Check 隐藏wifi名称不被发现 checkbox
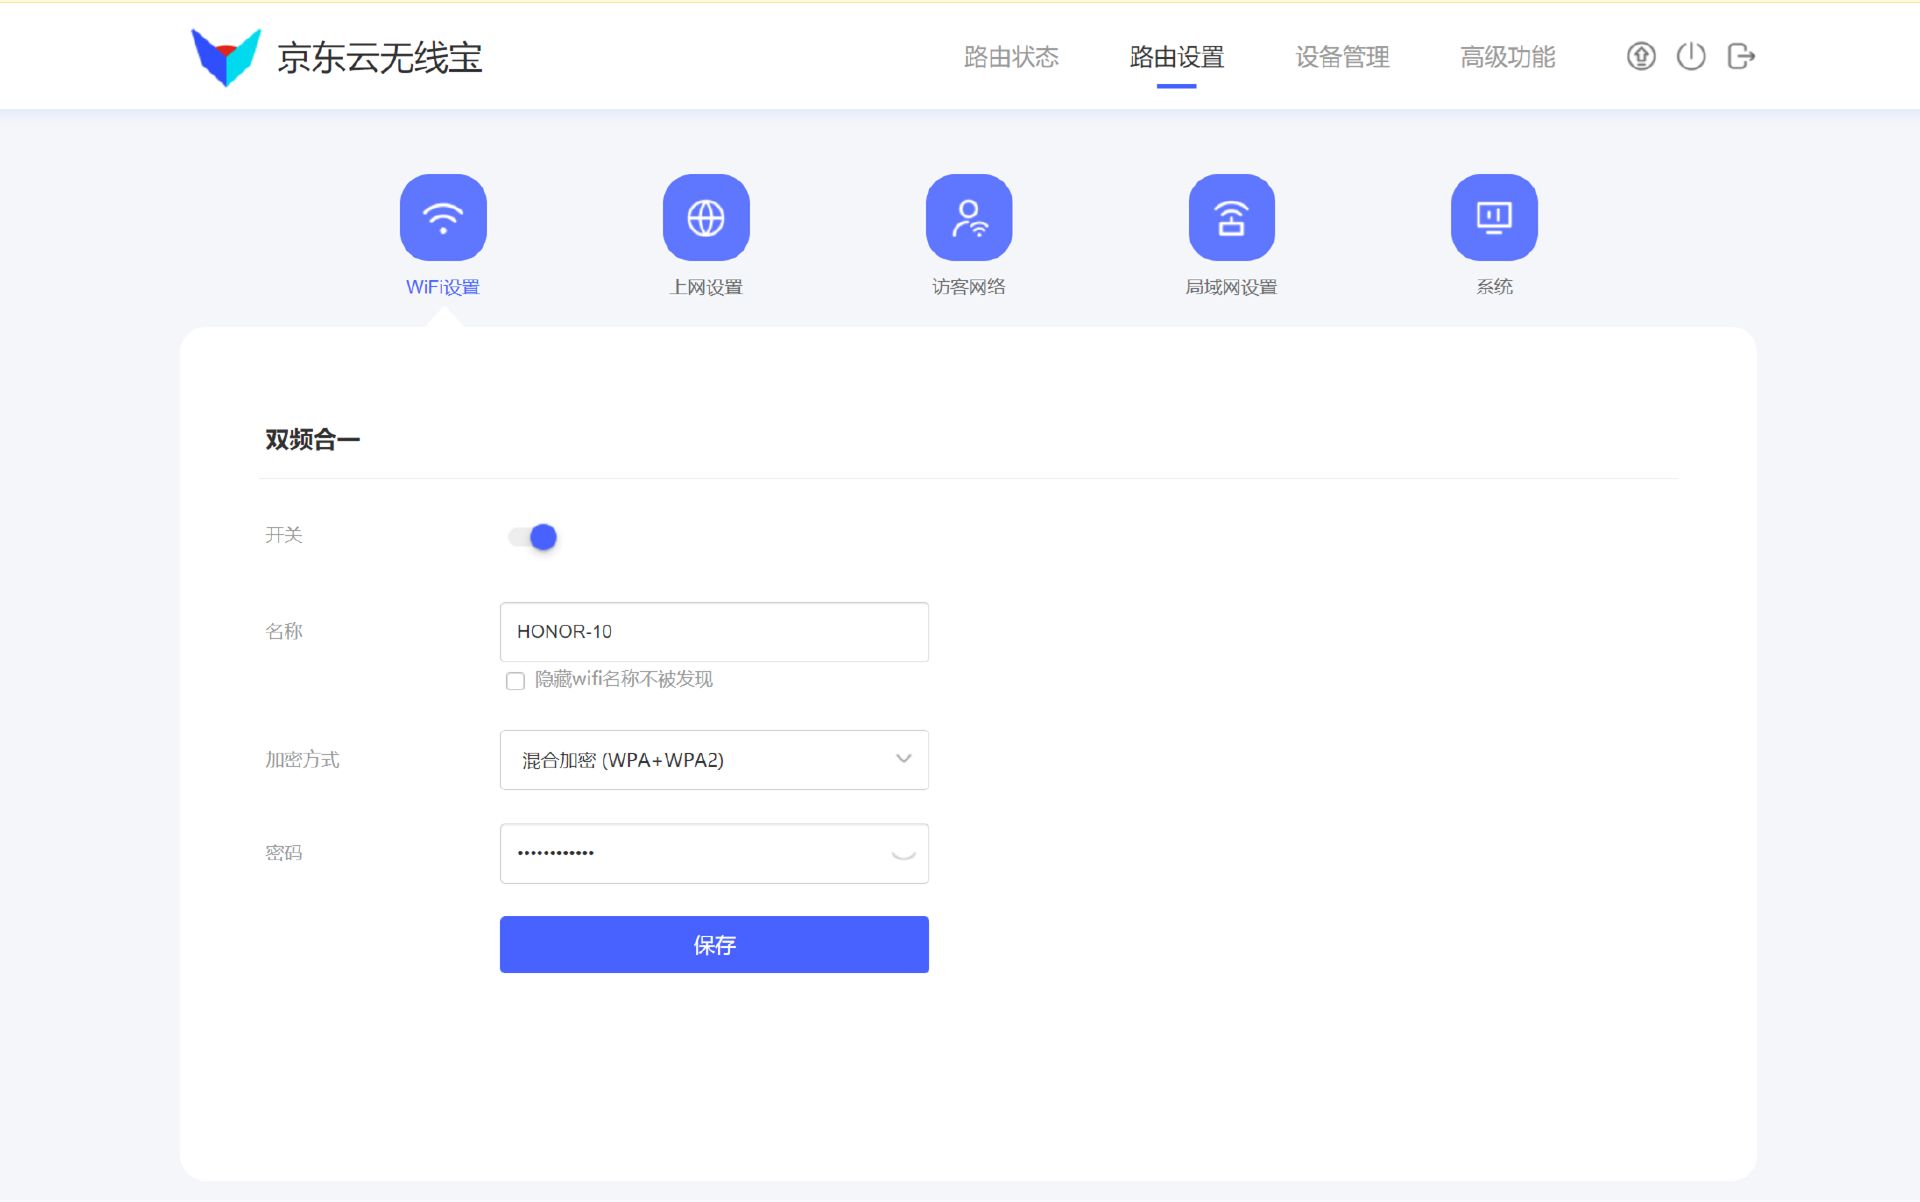The image size is (1920, 1202). click(x=515, y=681)
